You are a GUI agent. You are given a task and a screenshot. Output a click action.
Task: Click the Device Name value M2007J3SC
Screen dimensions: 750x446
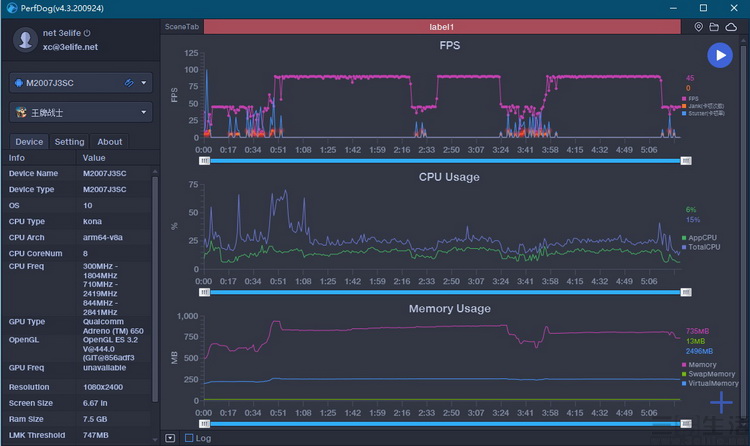(x=105, y=173)
